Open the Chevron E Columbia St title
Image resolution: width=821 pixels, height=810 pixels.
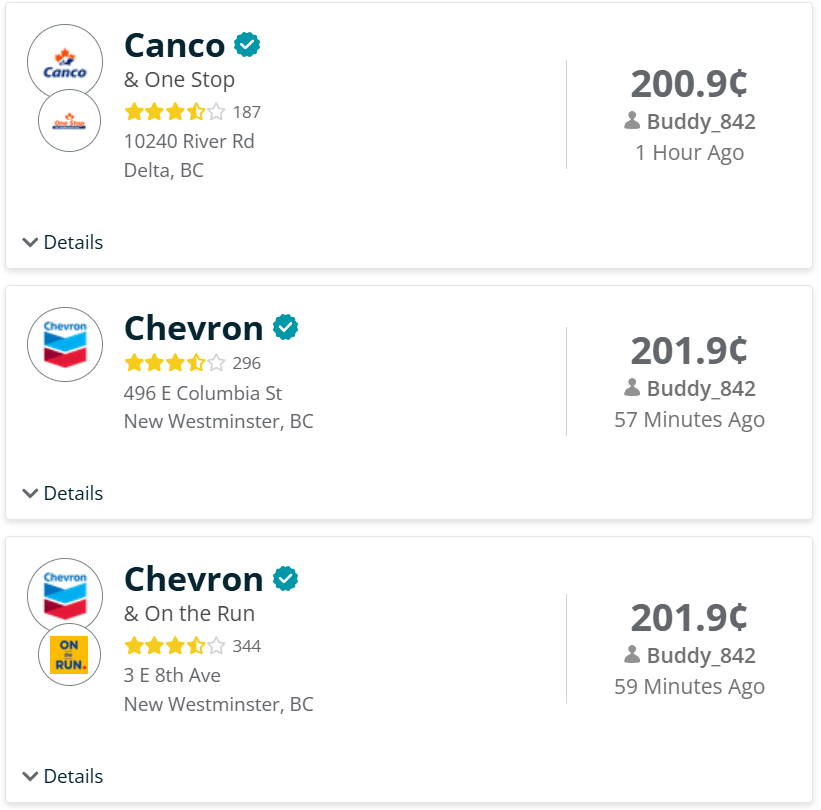tap(193, 328)
